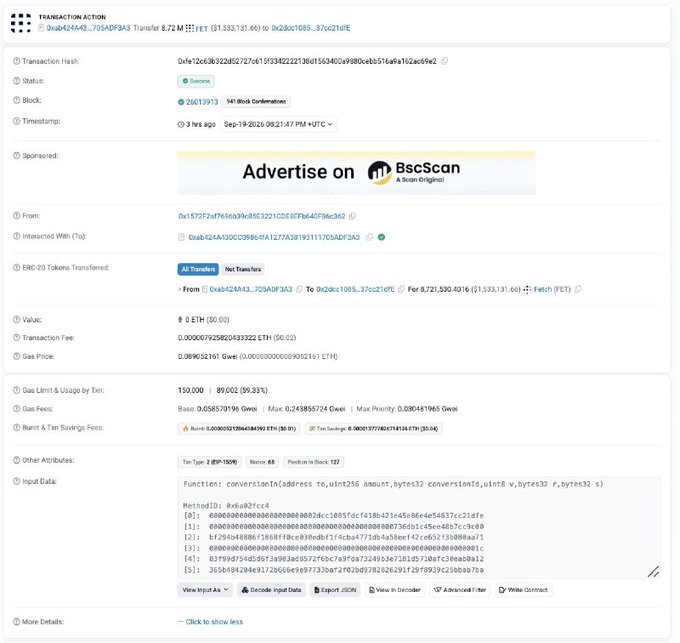Click the Decode Input Data button
Screen dimensions: 680x643
271,590
